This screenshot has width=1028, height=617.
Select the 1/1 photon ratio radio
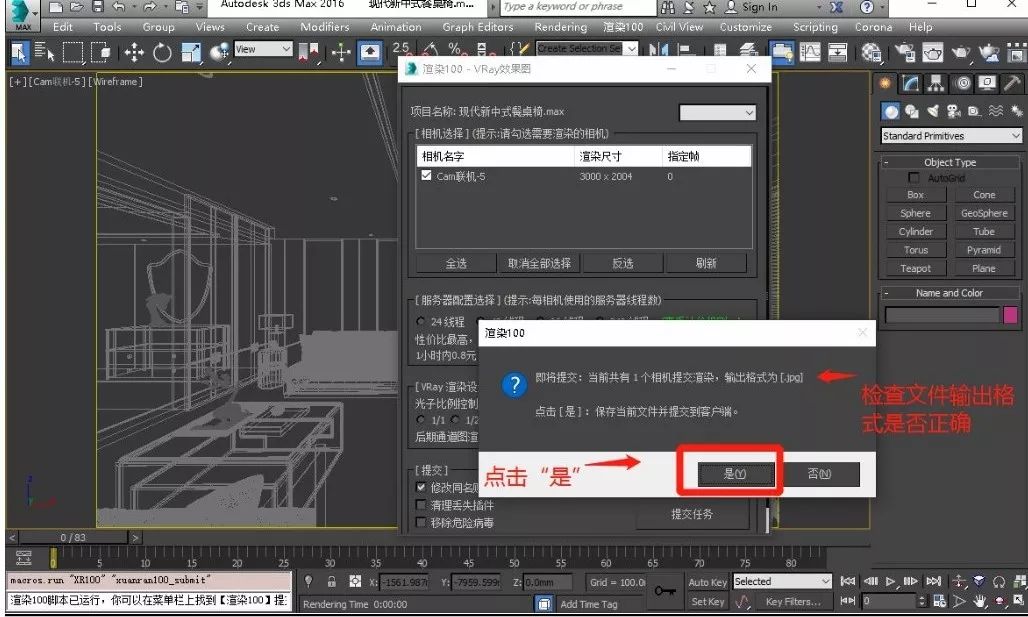coord(420,419)
